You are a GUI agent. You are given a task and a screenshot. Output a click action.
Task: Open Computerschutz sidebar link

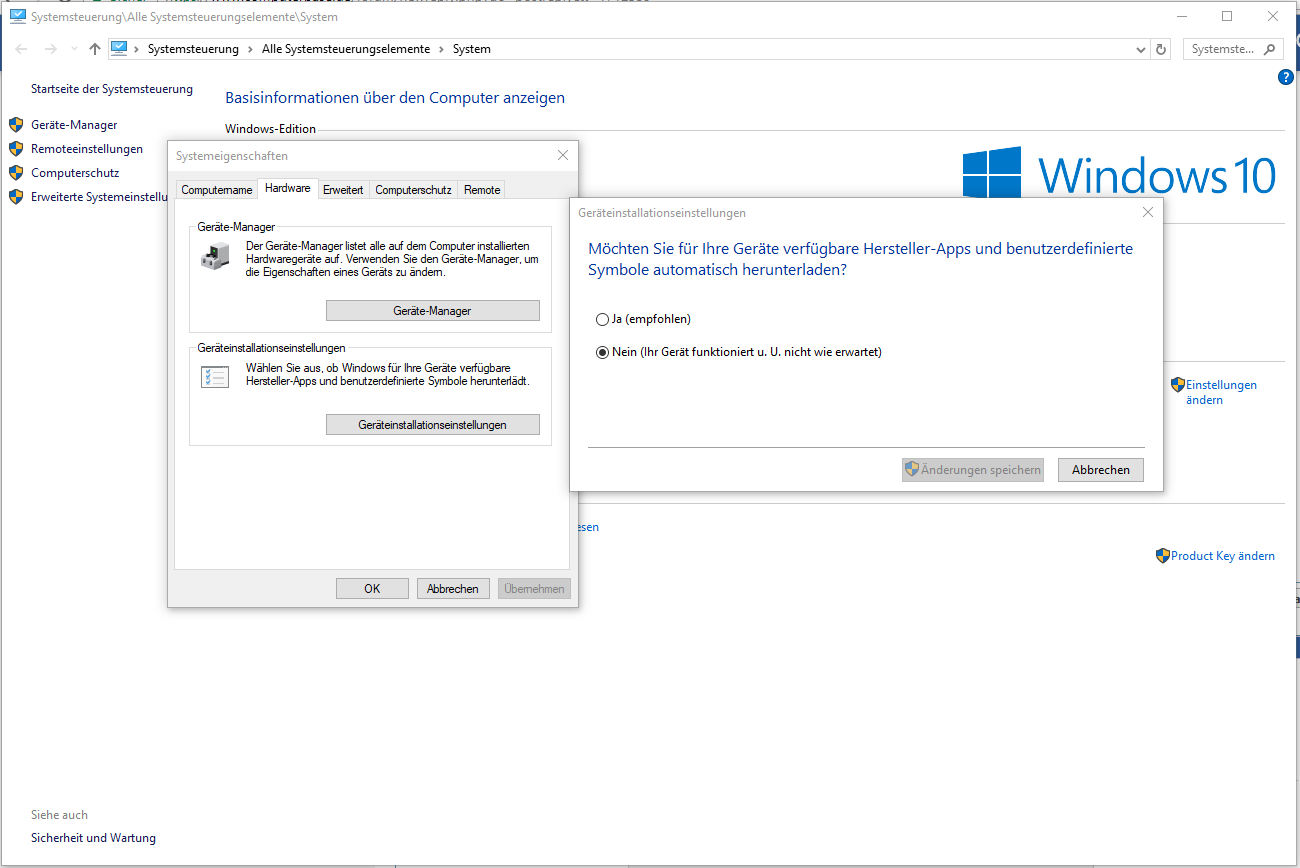pos(75,173)
